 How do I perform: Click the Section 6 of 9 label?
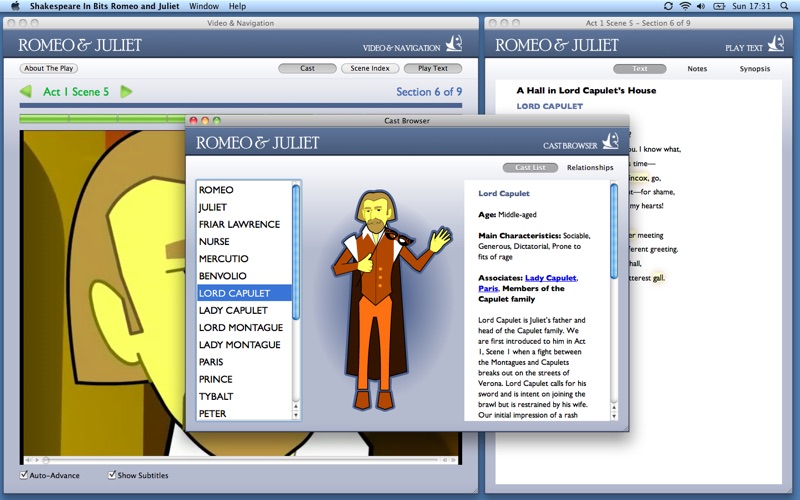[x=429, y=92]
